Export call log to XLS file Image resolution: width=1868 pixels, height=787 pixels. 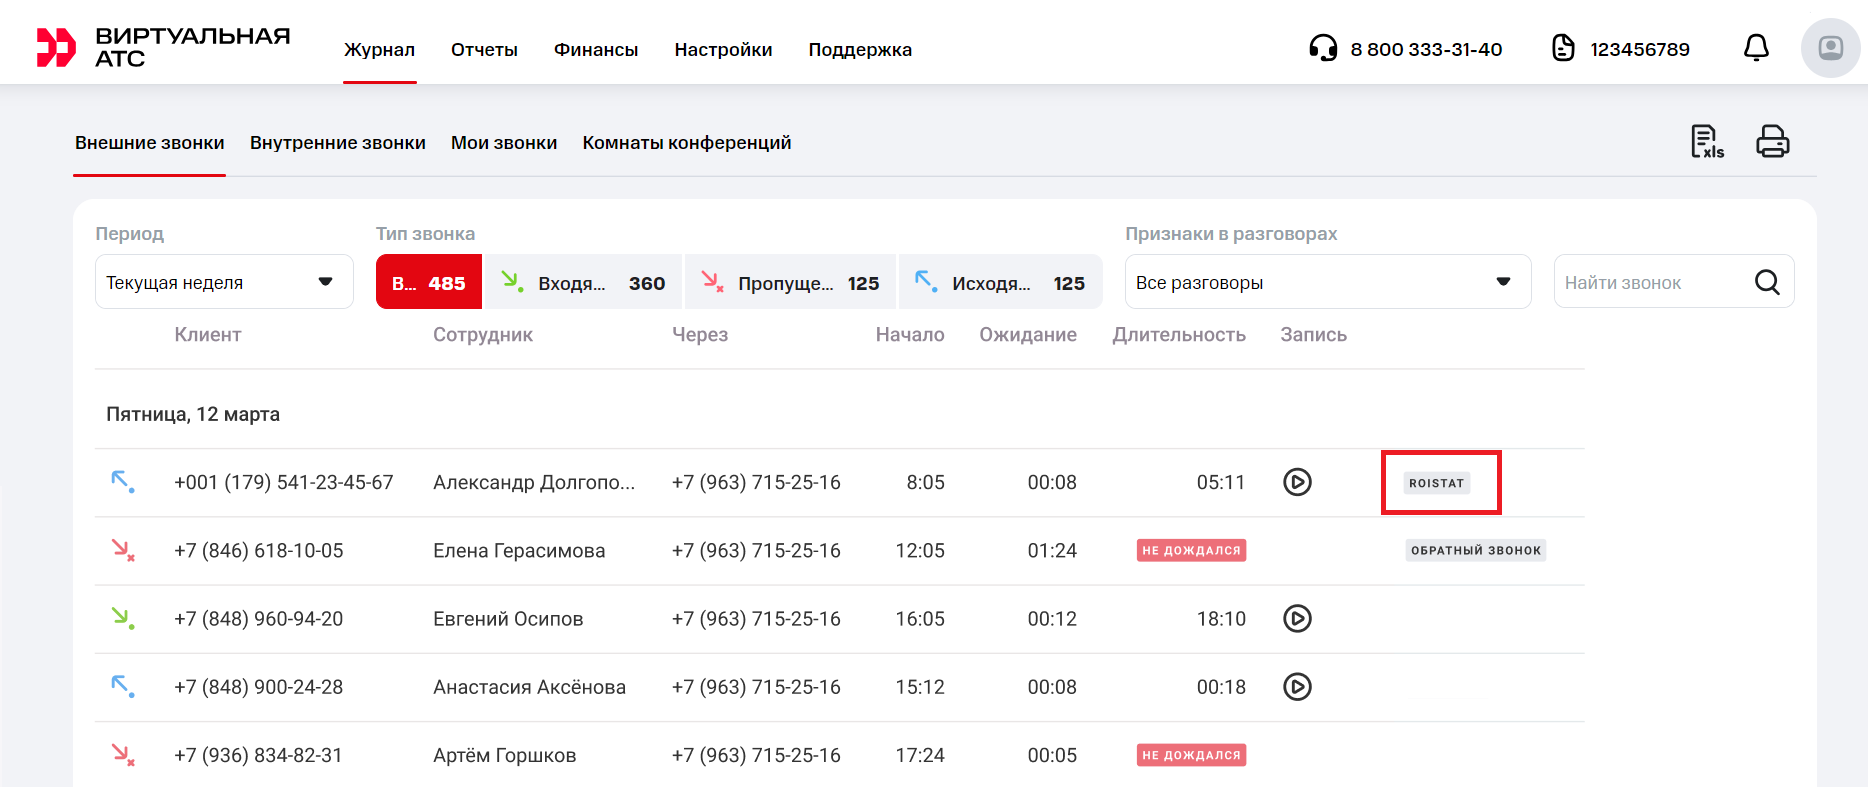click(1706, 142)
